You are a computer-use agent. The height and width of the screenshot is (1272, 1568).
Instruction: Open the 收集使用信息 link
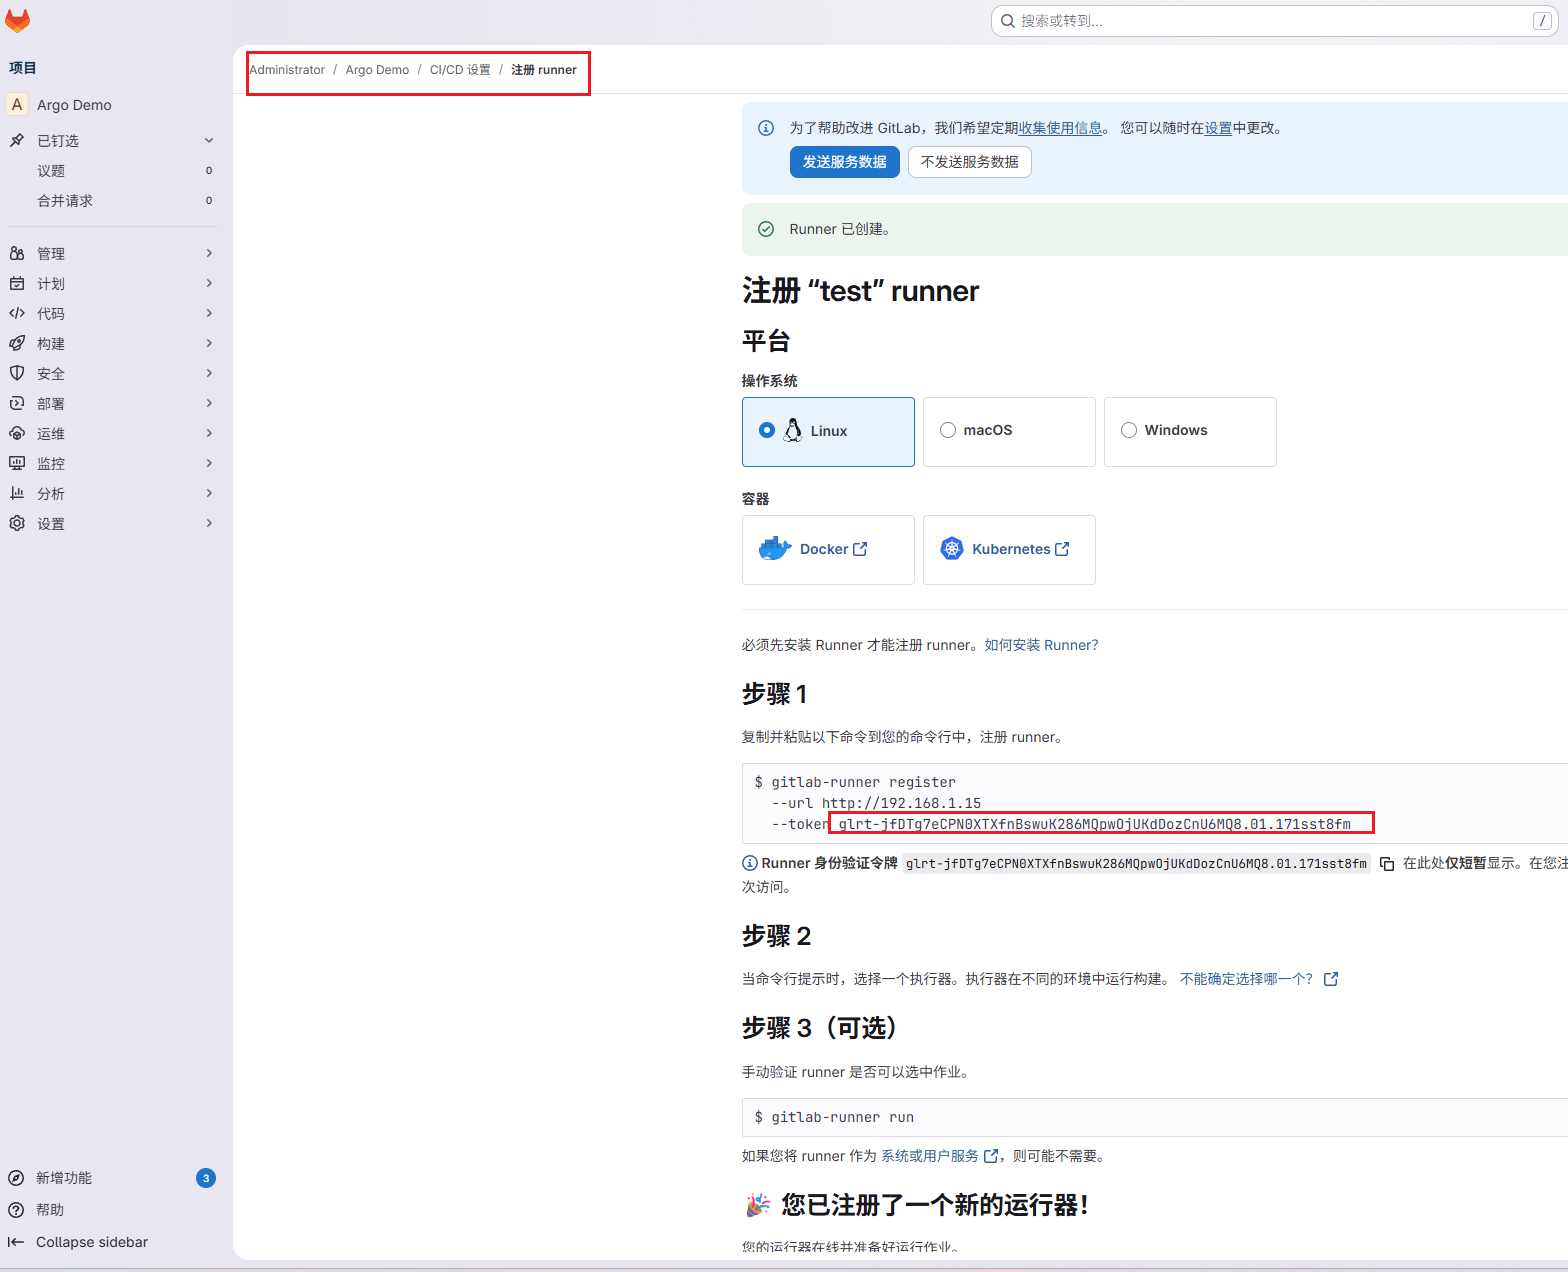(1060, 128)
